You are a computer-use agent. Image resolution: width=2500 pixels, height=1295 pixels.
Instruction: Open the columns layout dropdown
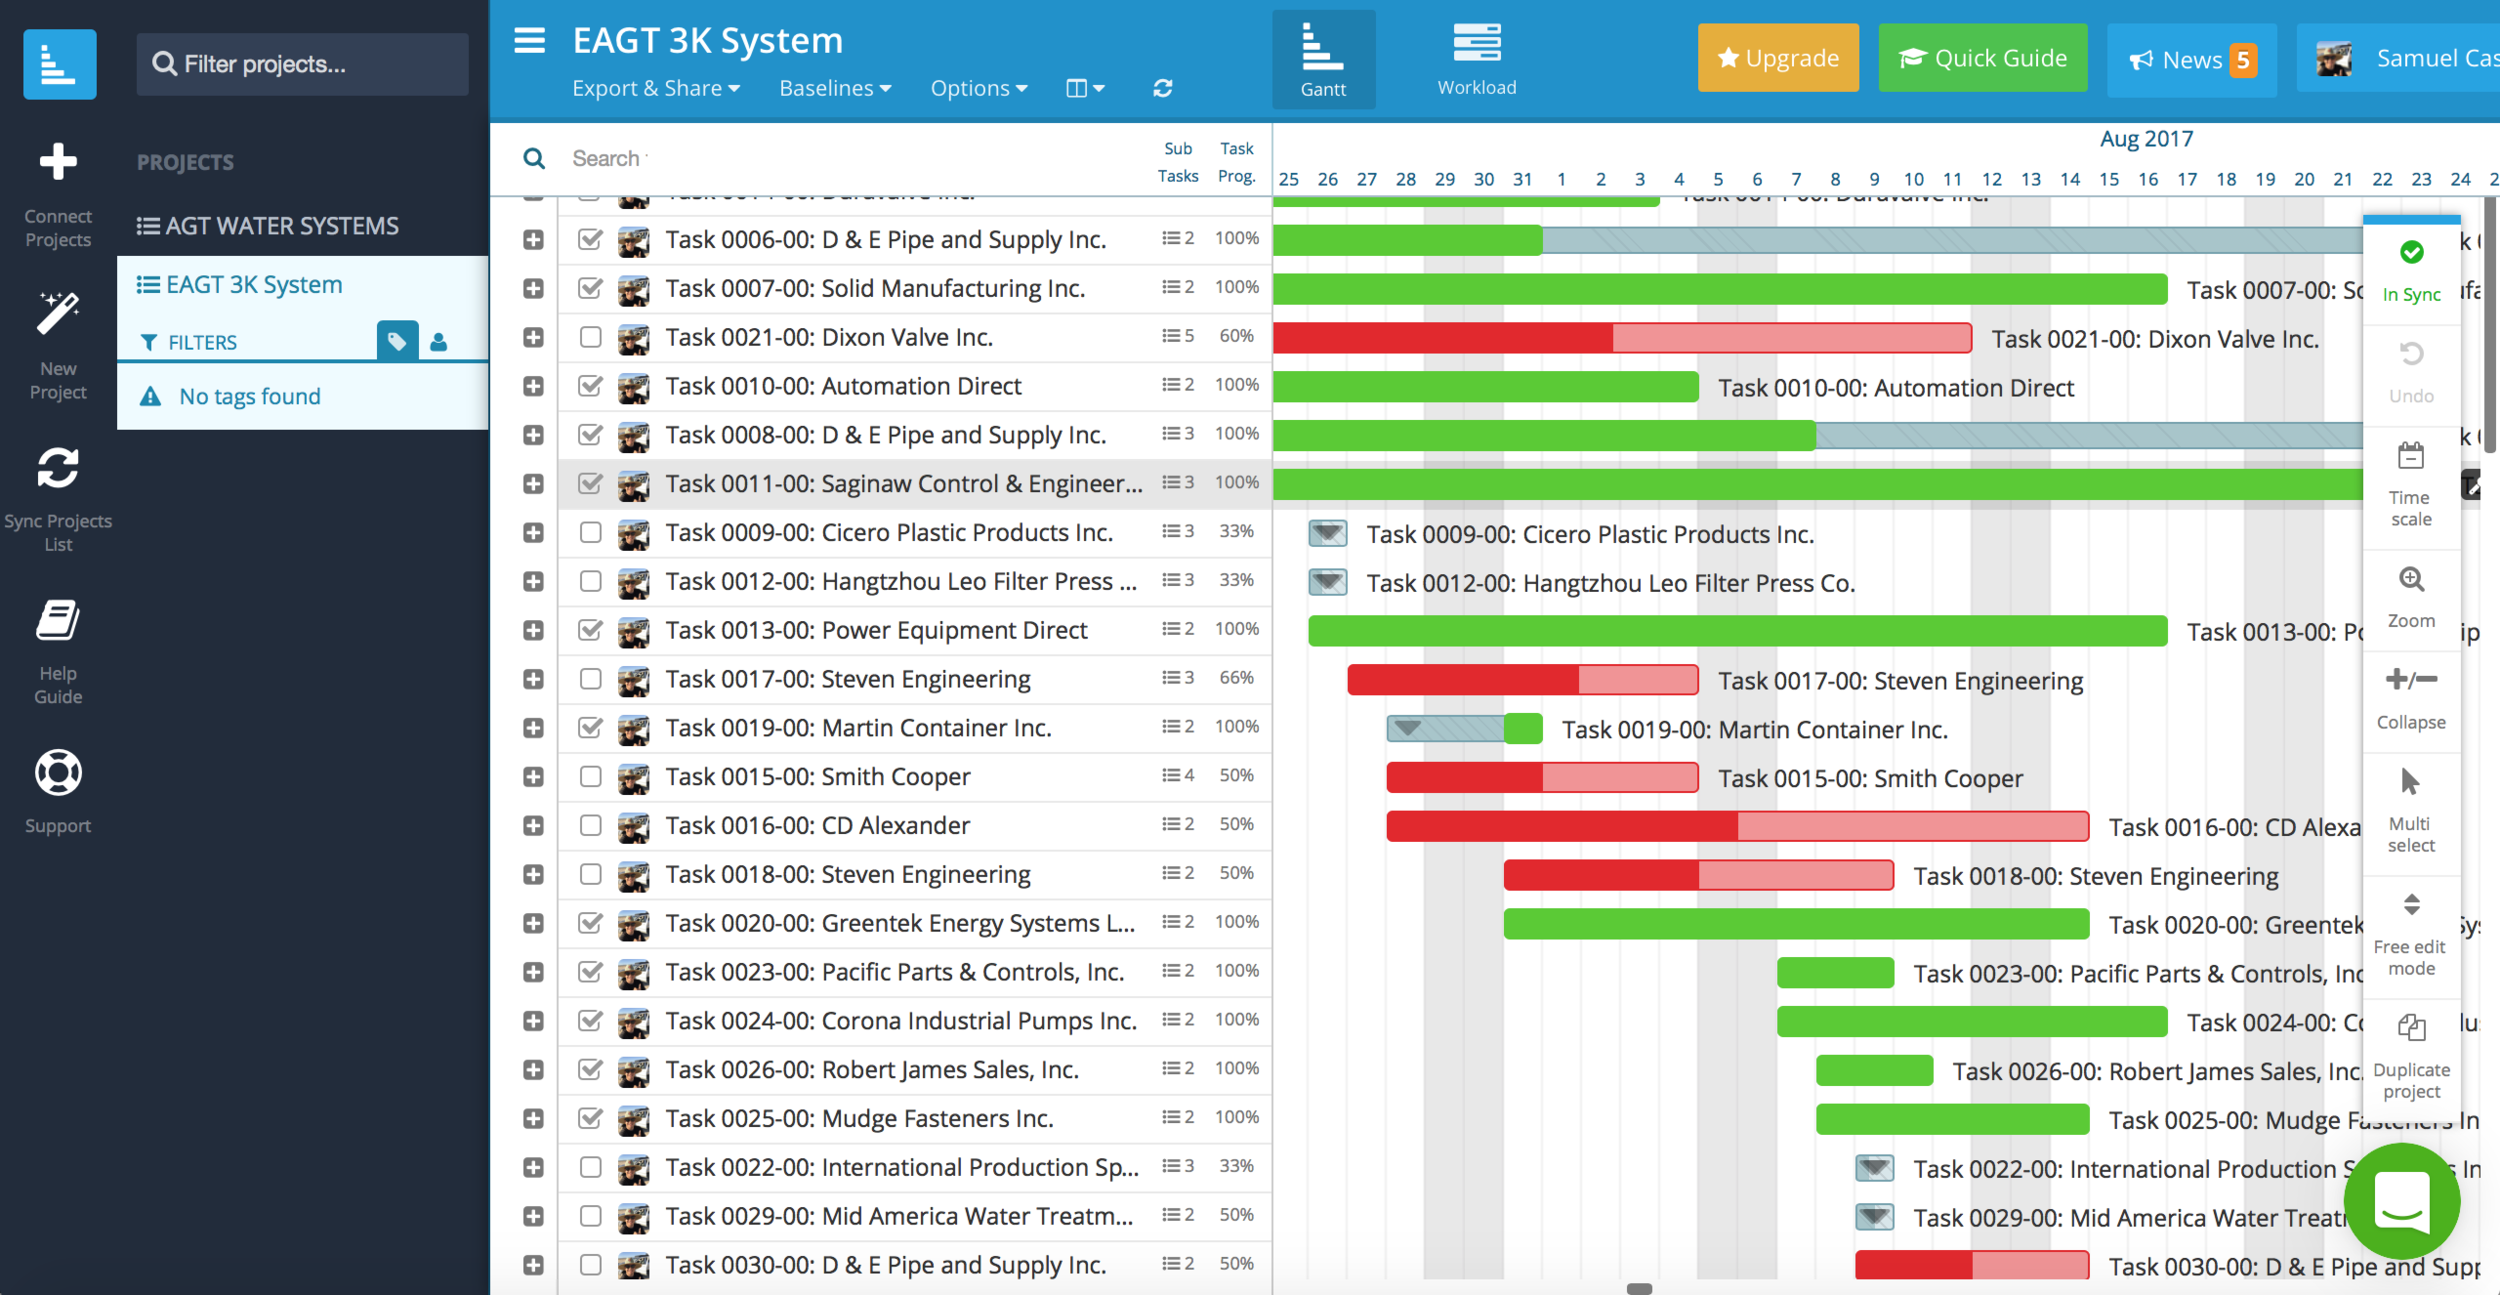(x=1085, y=88)
